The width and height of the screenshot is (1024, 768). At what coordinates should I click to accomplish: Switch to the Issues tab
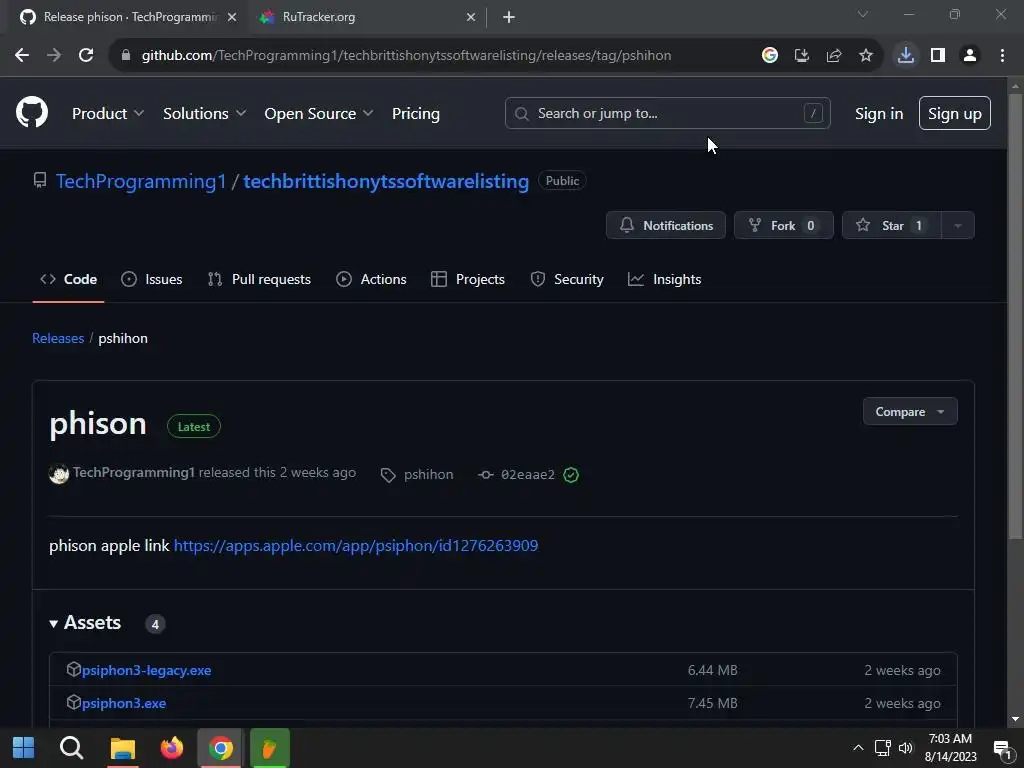coord(152,280)
